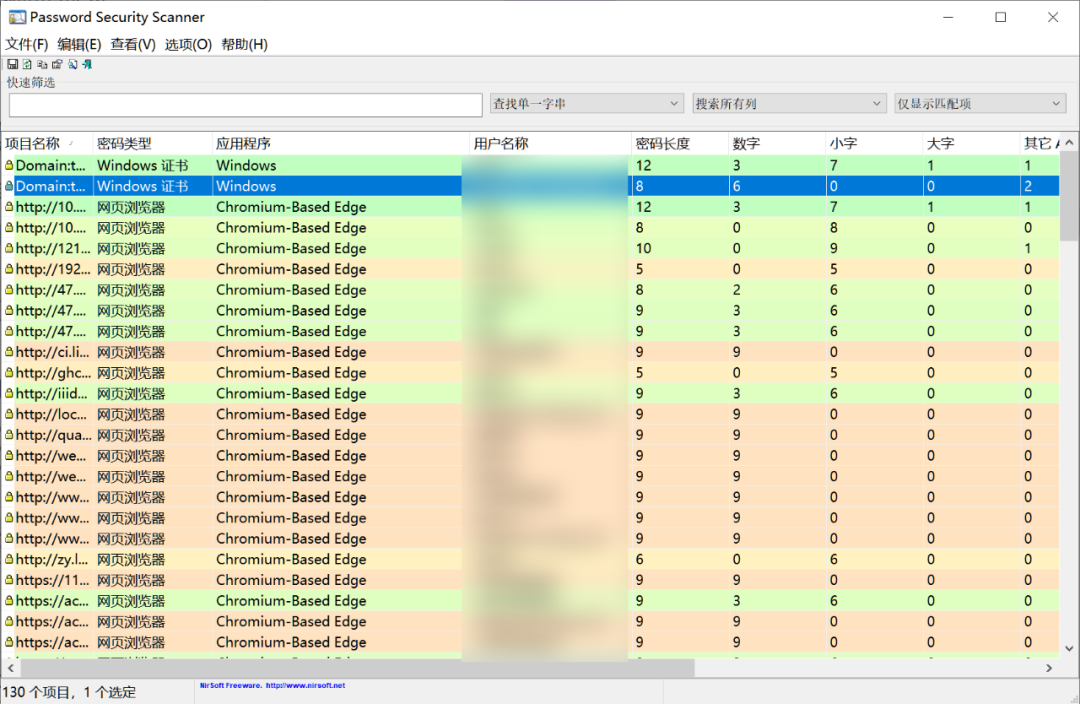Open the 文件(F) menu
1080x704 pixels.
click(27, 44)
